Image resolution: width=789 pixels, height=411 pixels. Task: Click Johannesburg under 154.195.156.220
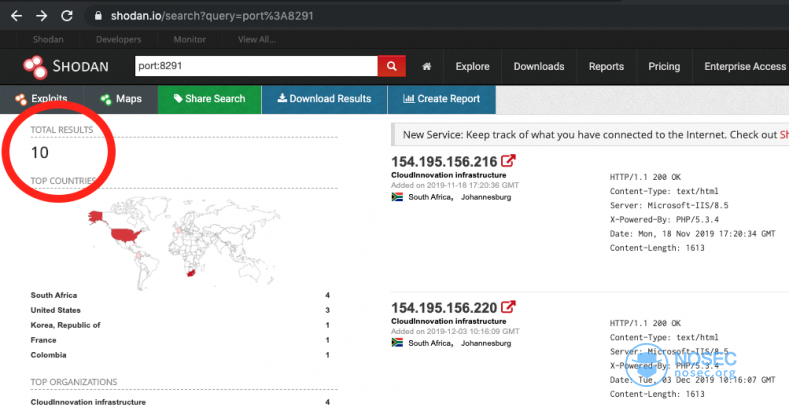(x=486, y=343)
